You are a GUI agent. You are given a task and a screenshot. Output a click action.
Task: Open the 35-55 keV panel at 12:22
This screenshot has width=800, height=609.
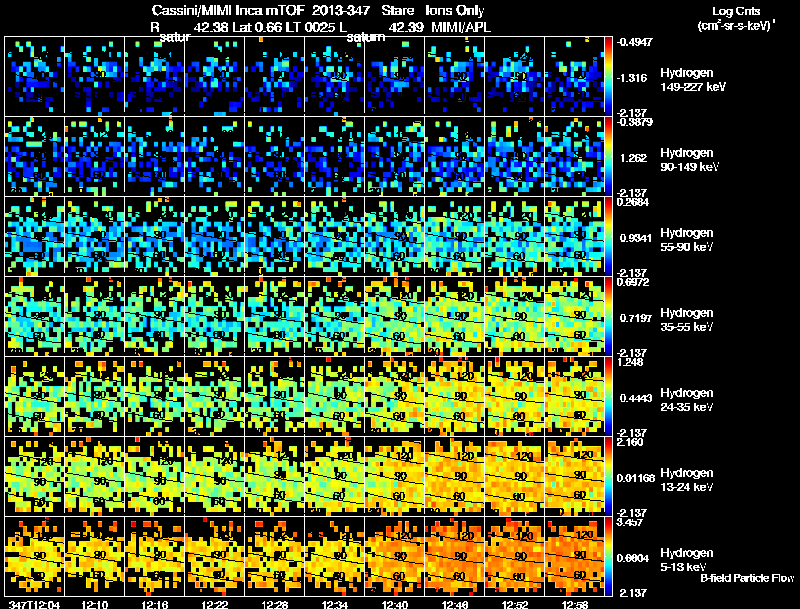coord(215,316)
